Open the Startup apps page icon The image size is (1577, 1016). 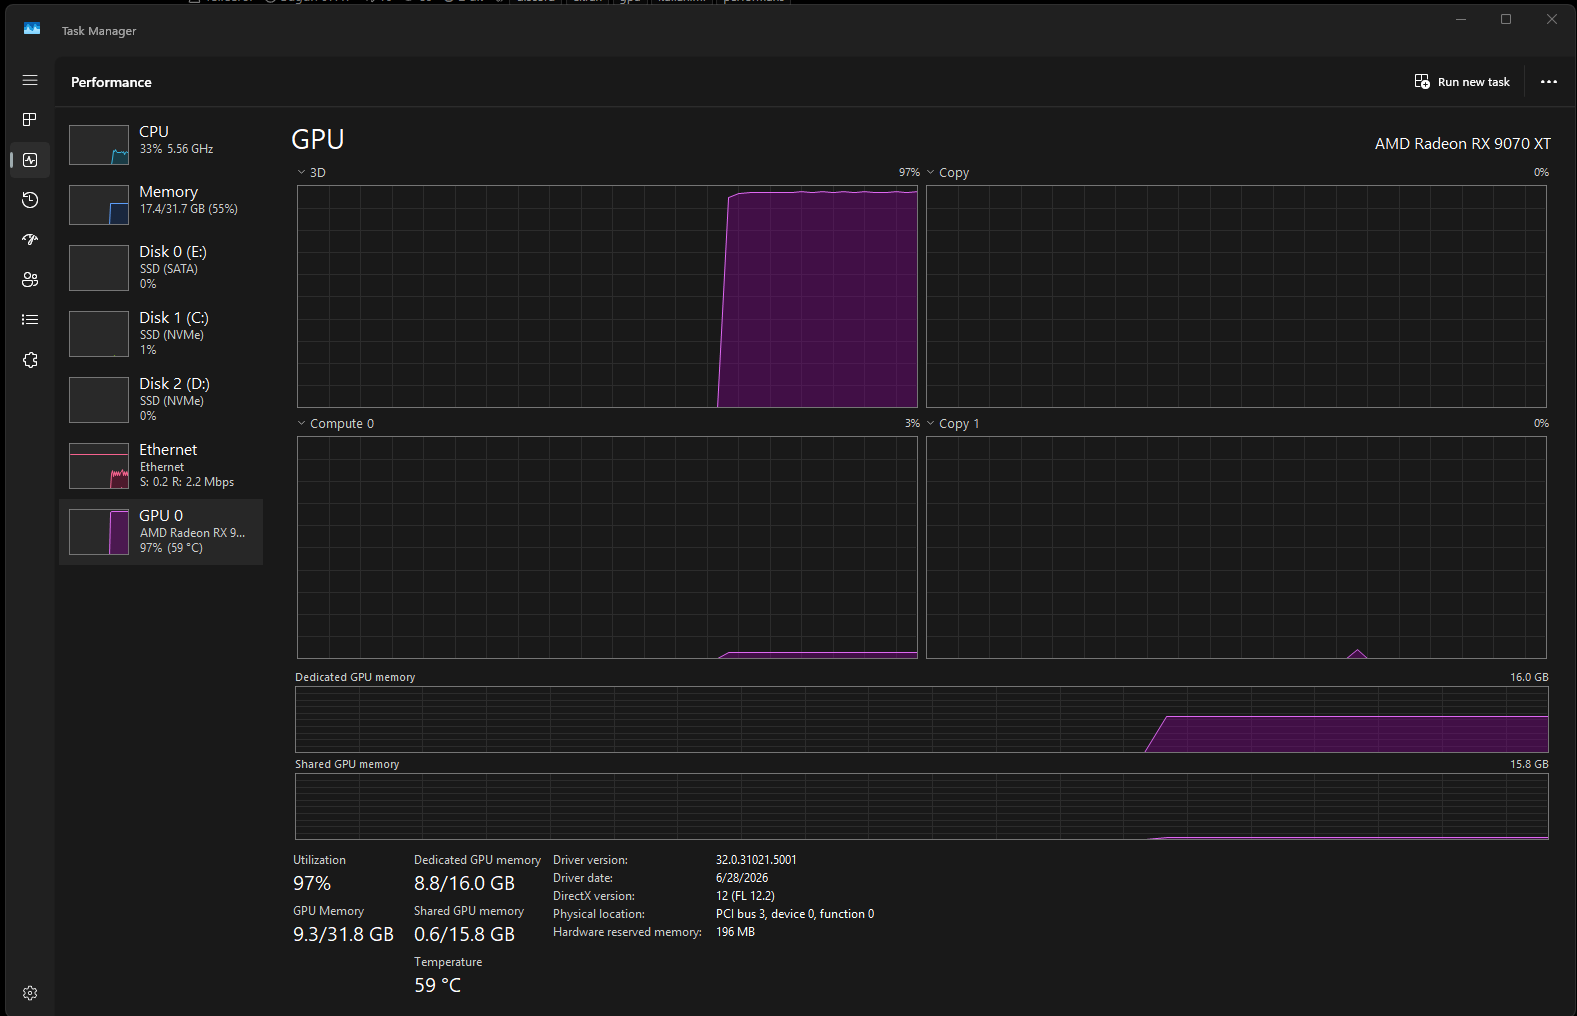(x=30, y=240)
